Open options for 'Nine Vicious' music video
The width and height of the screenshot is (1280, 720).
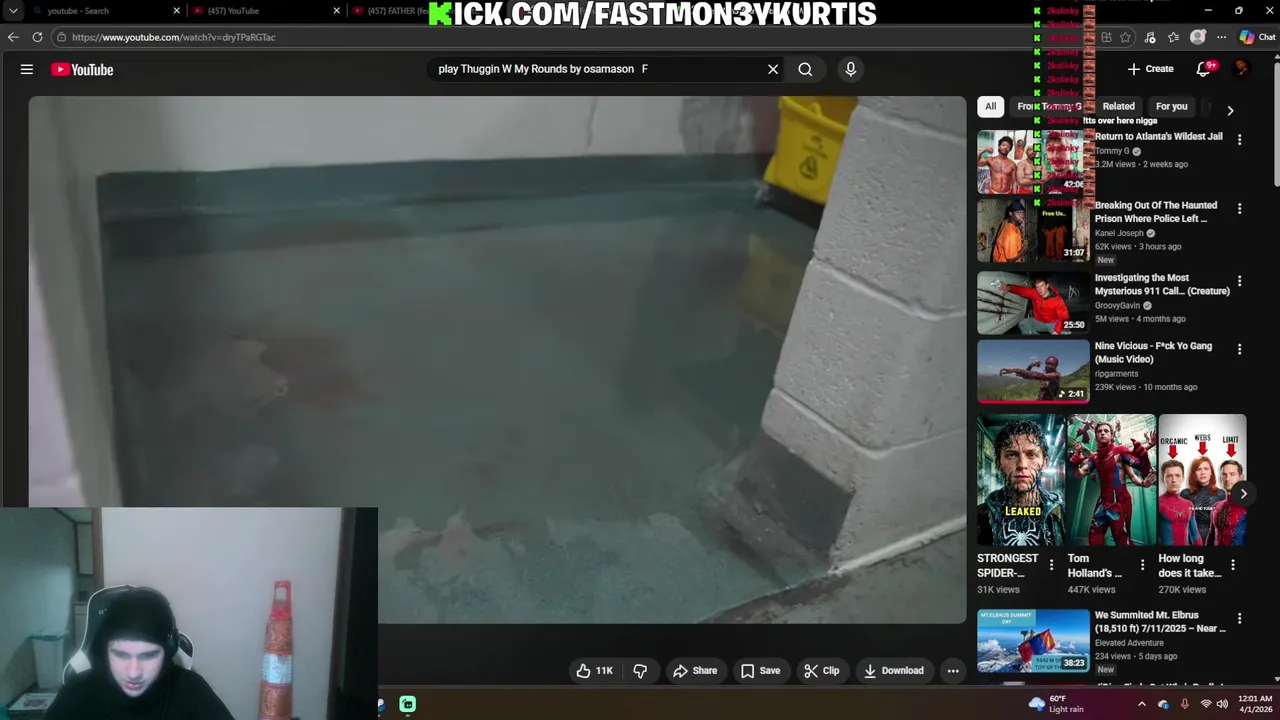pos(1239,349)
